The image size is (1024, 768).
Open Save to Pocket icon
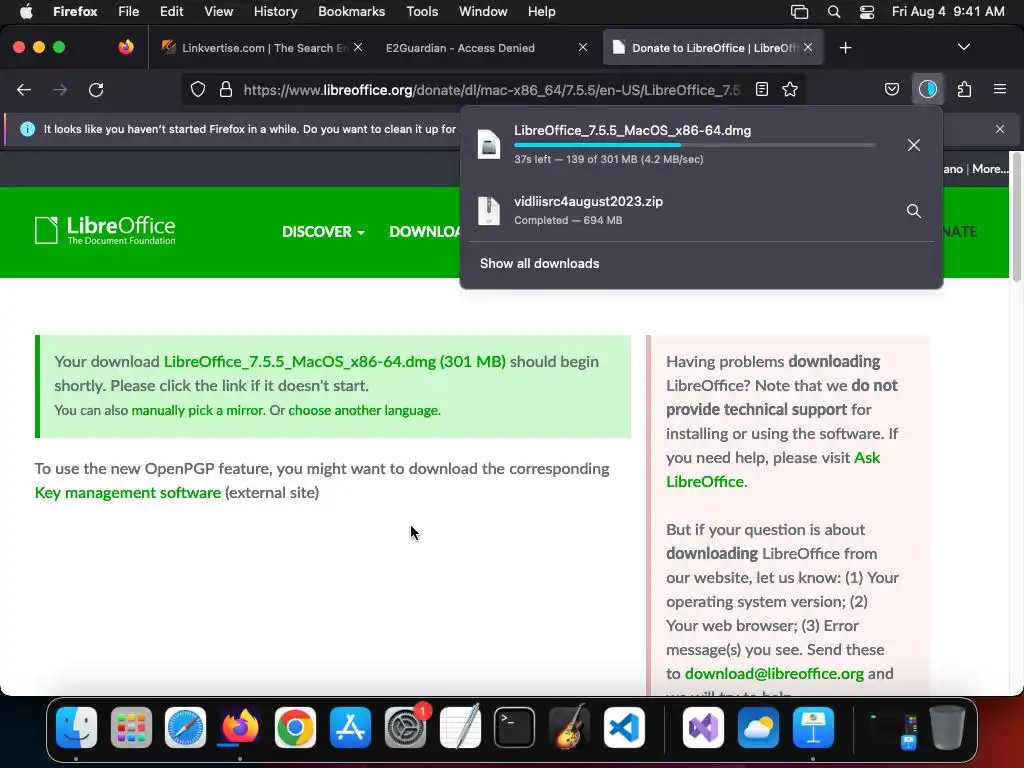click(891, 89)
